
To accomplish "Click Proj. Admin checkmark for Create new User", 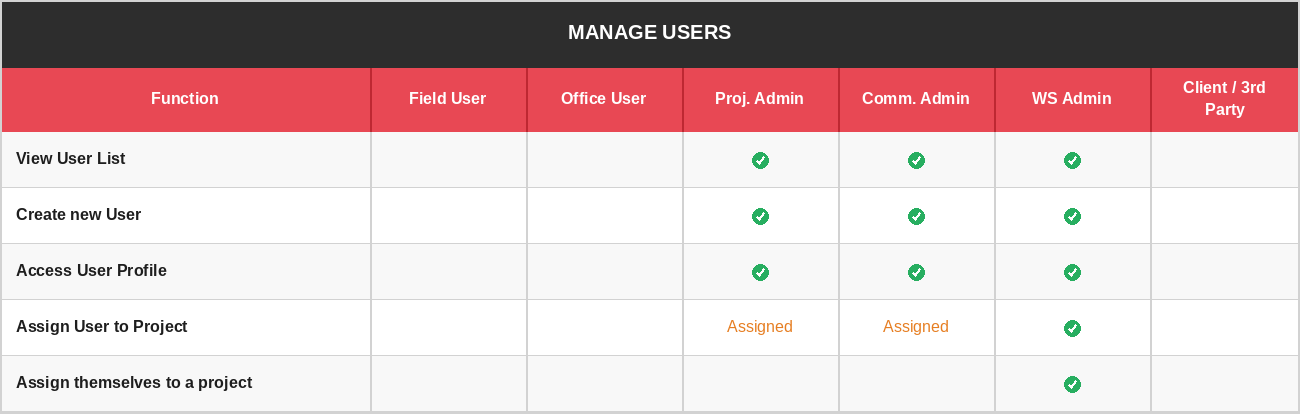I will pyautogui.click(x=760, y=216).
